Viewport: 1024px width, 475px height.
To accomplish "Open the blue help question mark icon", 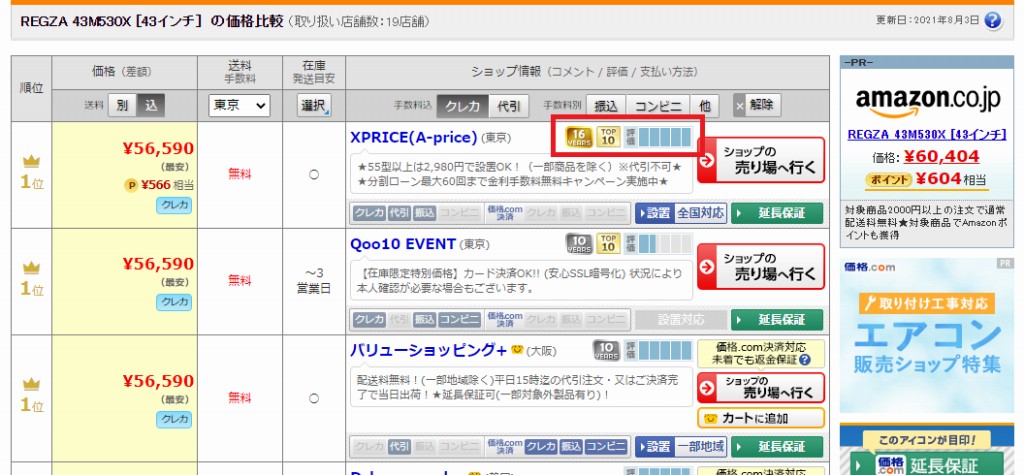I will click(993, 20).
